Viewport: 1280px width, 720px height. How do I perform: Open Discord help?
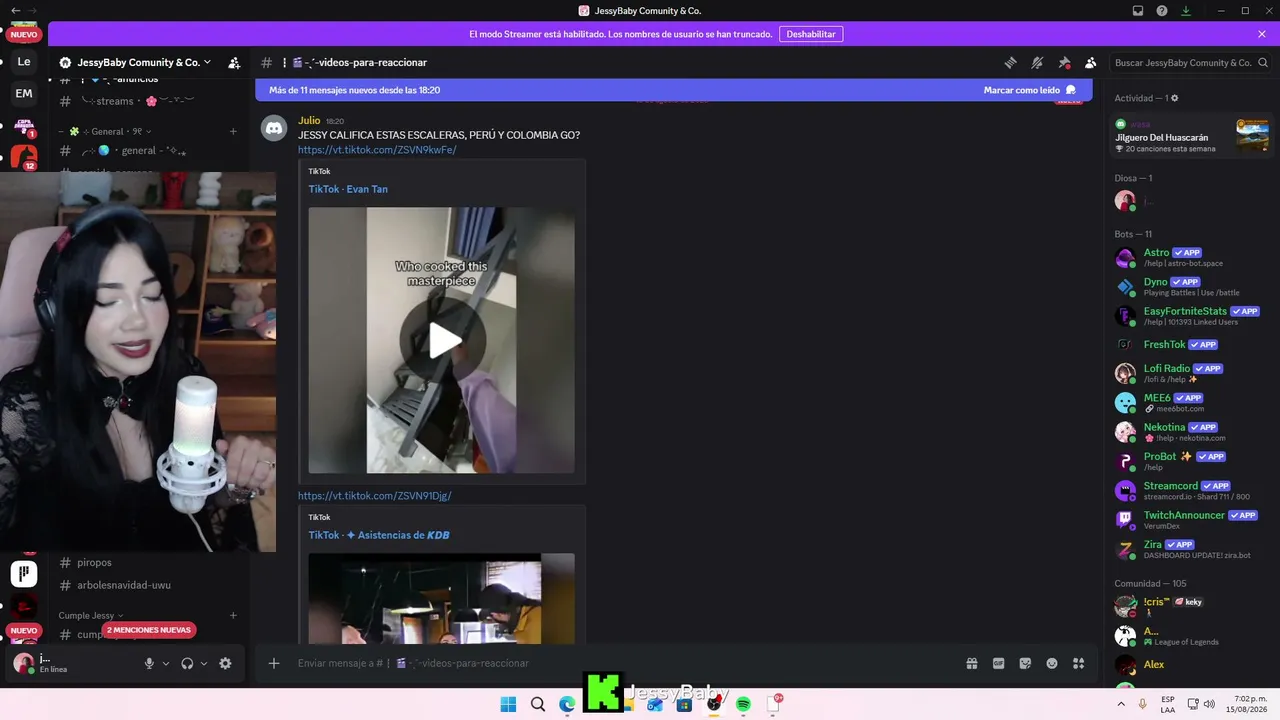[x=1162, y=11]
